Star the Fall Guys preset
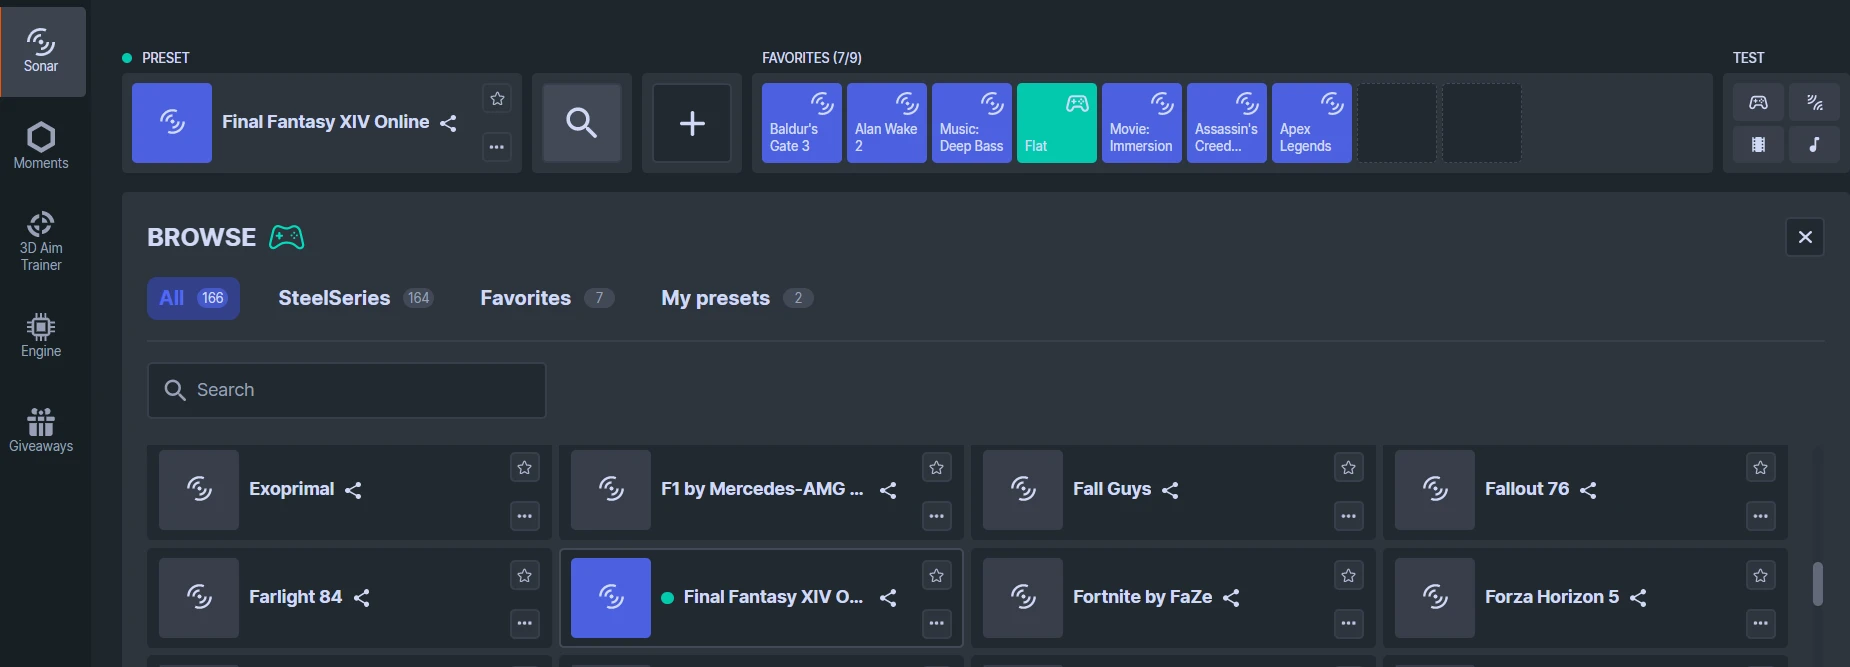This screenshot has width=1850, height=667. point(1349,467)
